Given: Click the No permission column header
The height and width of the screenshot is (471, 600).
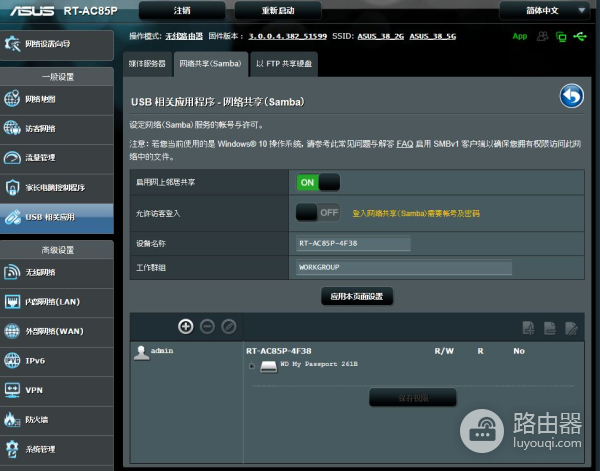Looking at the screenshot, I should coord(519,351).
